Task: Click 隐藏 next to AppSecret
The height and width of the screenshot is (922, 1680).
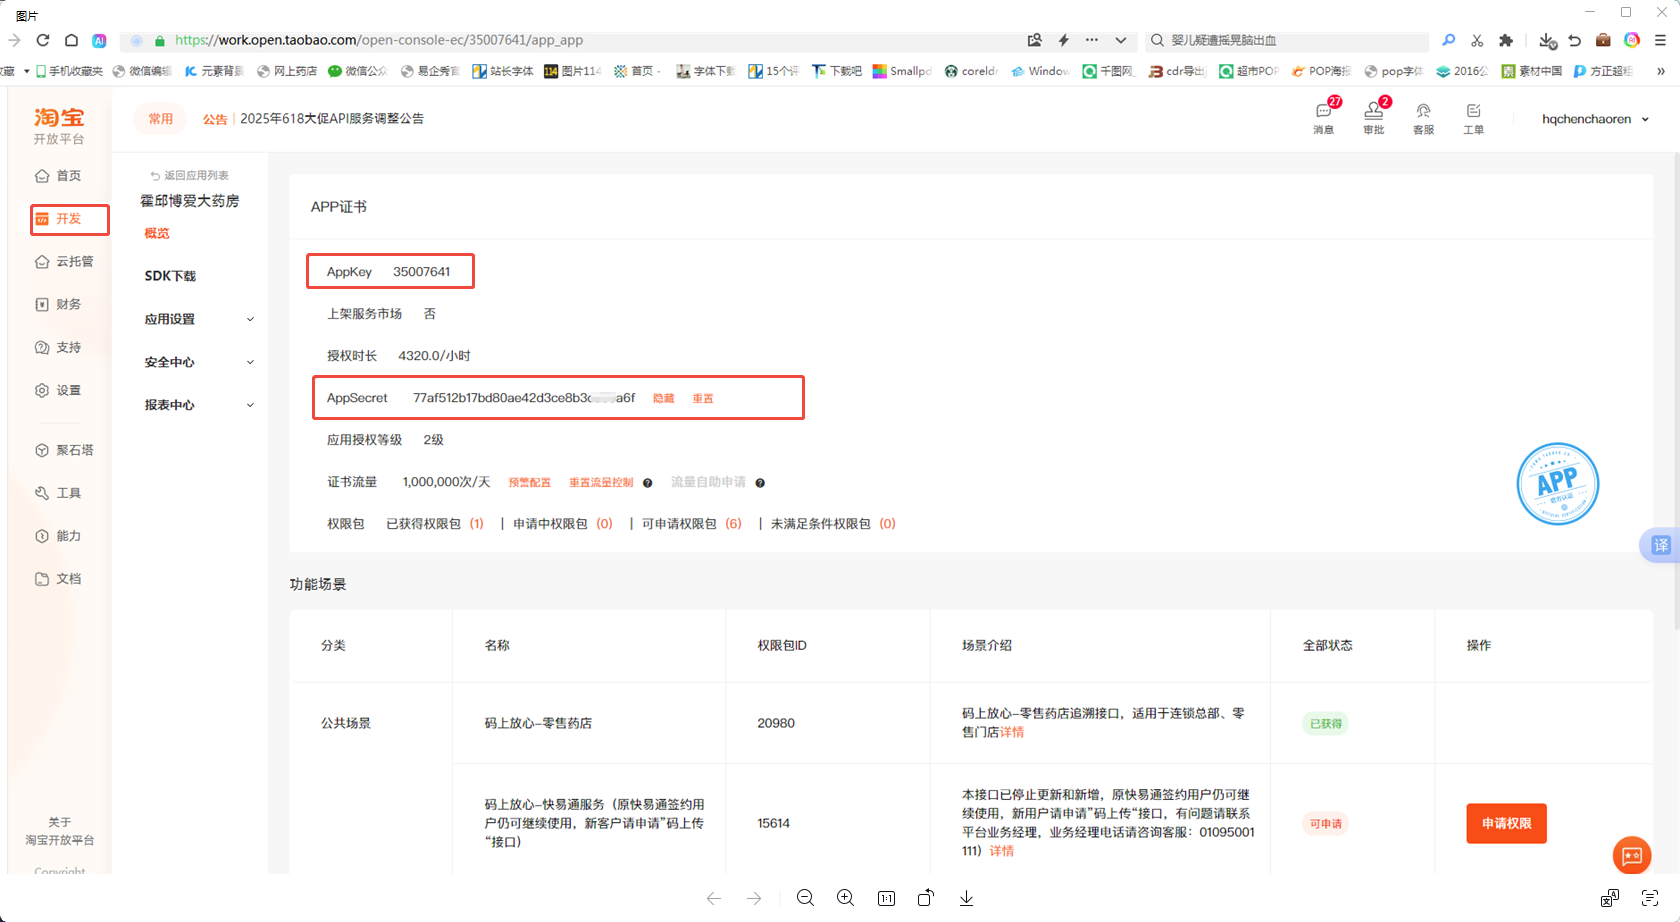Action: pyautogui.click(x=664, y=399)
